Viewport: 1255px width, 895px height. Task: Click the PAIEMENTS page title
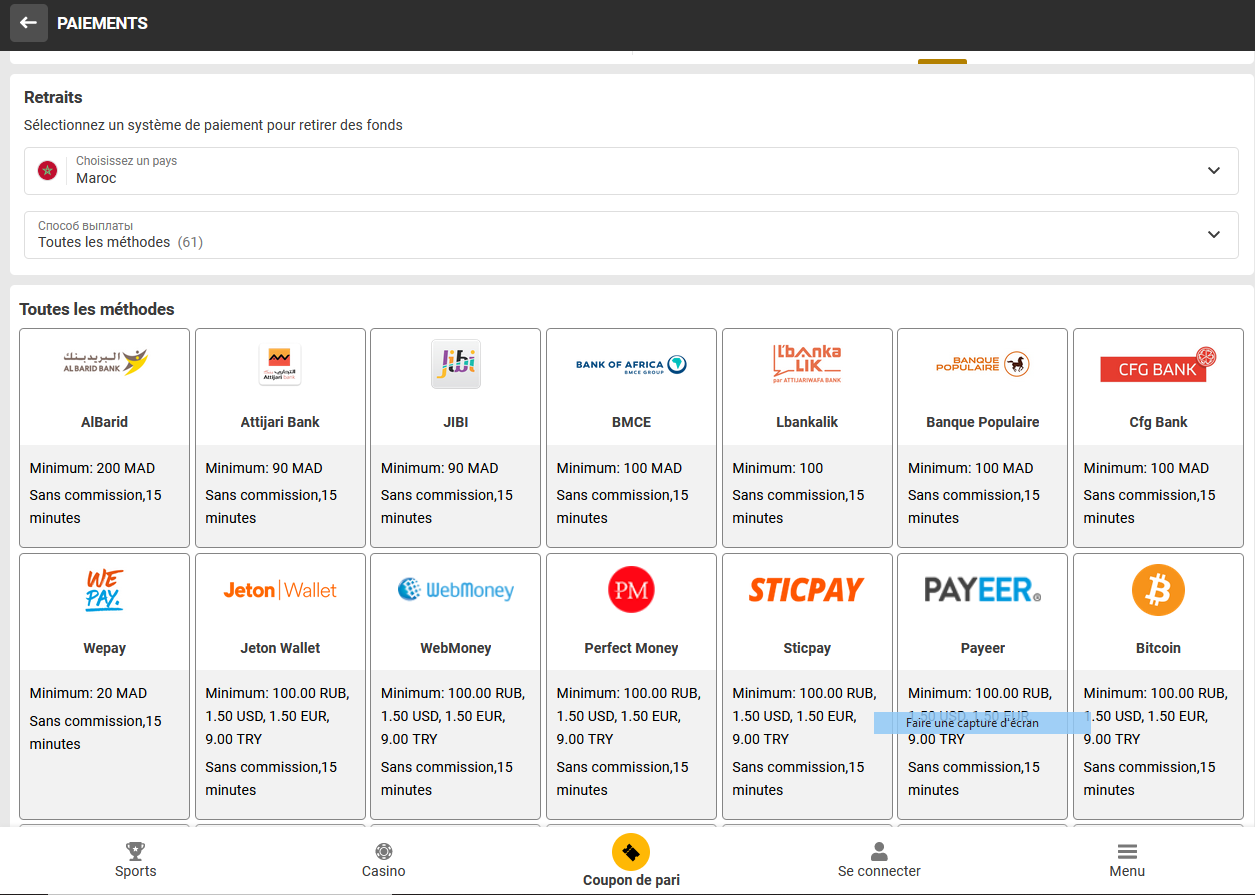click(x=102, y=23)
